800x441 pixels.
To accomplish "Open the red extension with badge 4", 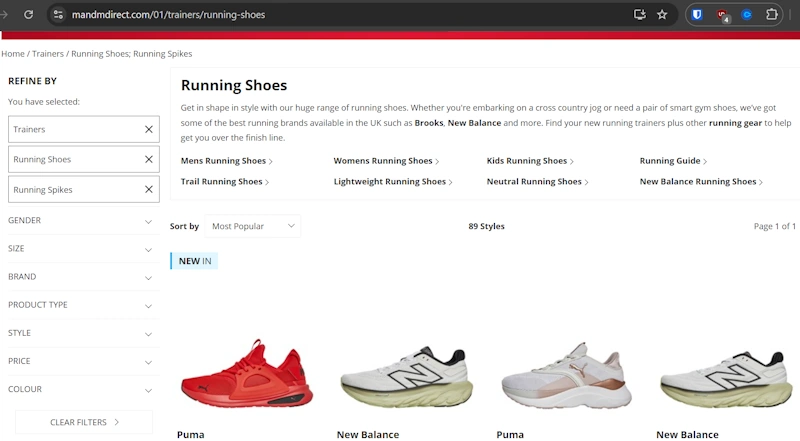I will coord(722,15).
